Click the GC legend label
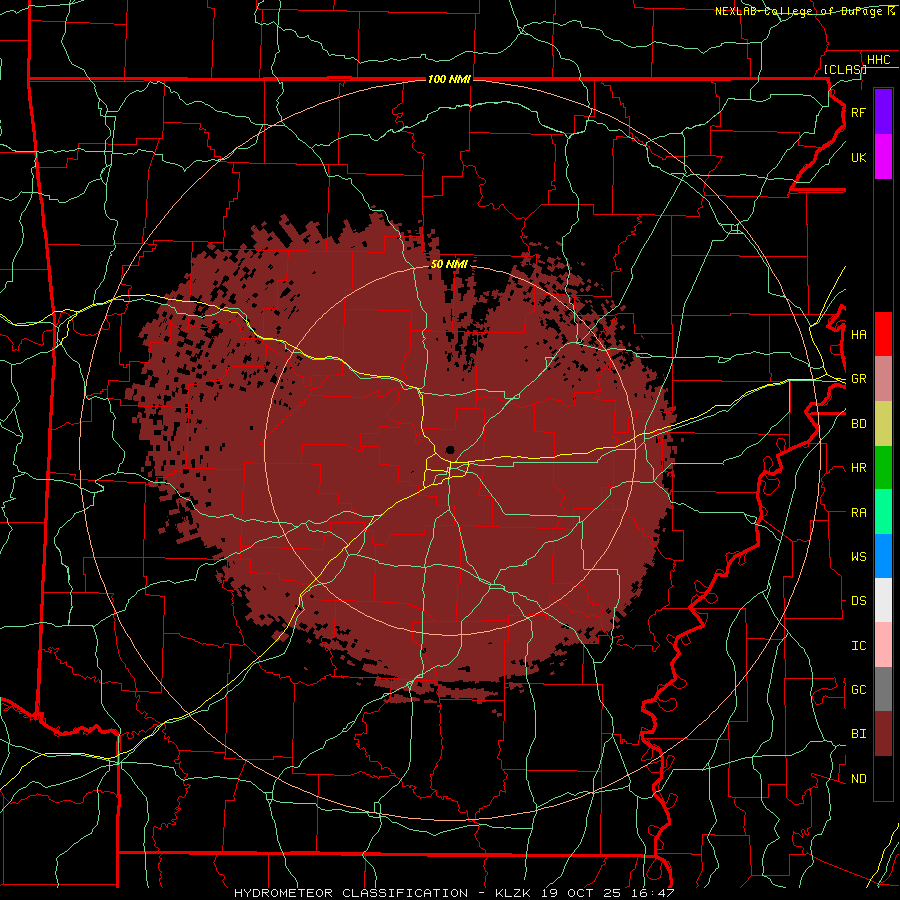 point(858,689)
